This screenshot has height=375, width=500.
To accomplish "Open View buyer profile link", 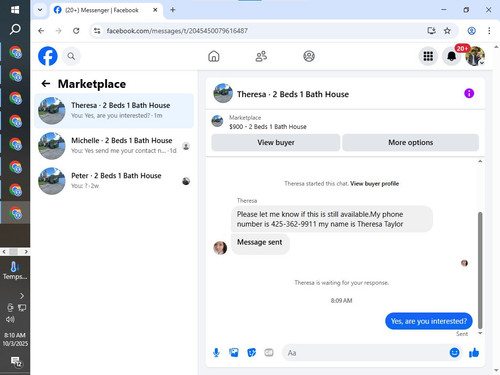I will 374,184.
